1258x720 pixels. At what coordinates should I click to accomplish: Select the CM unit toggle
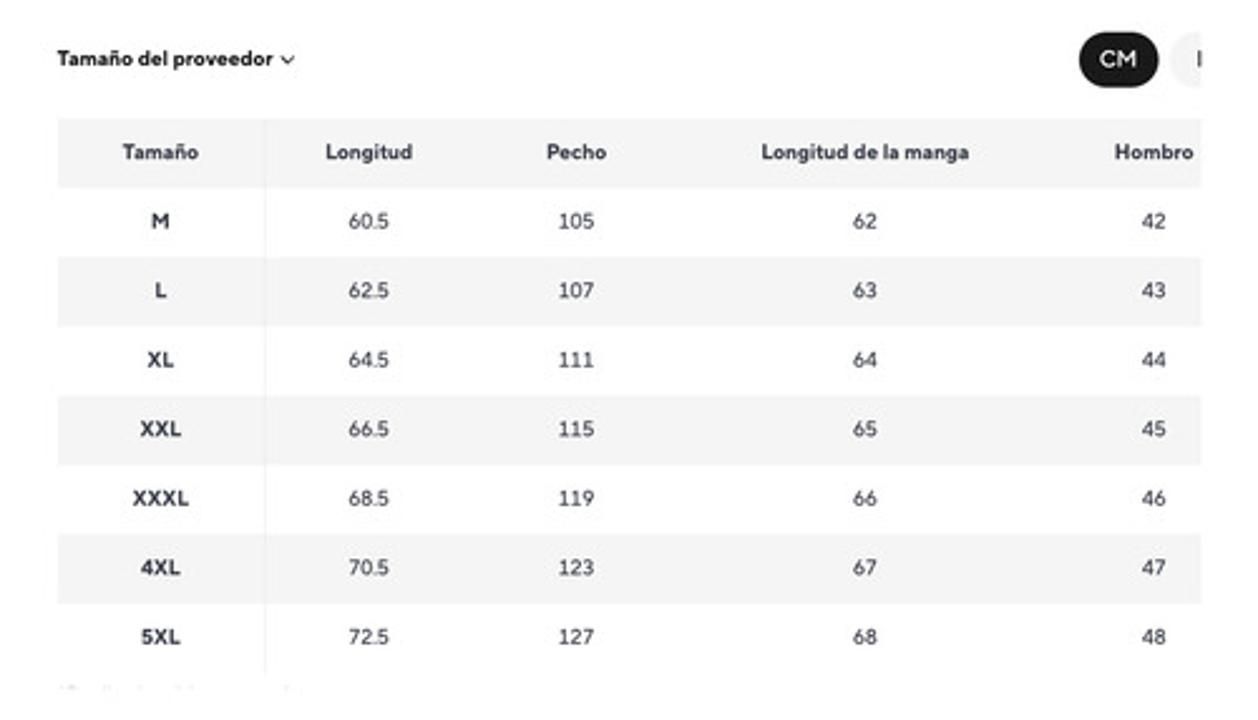click(1117, 59)
